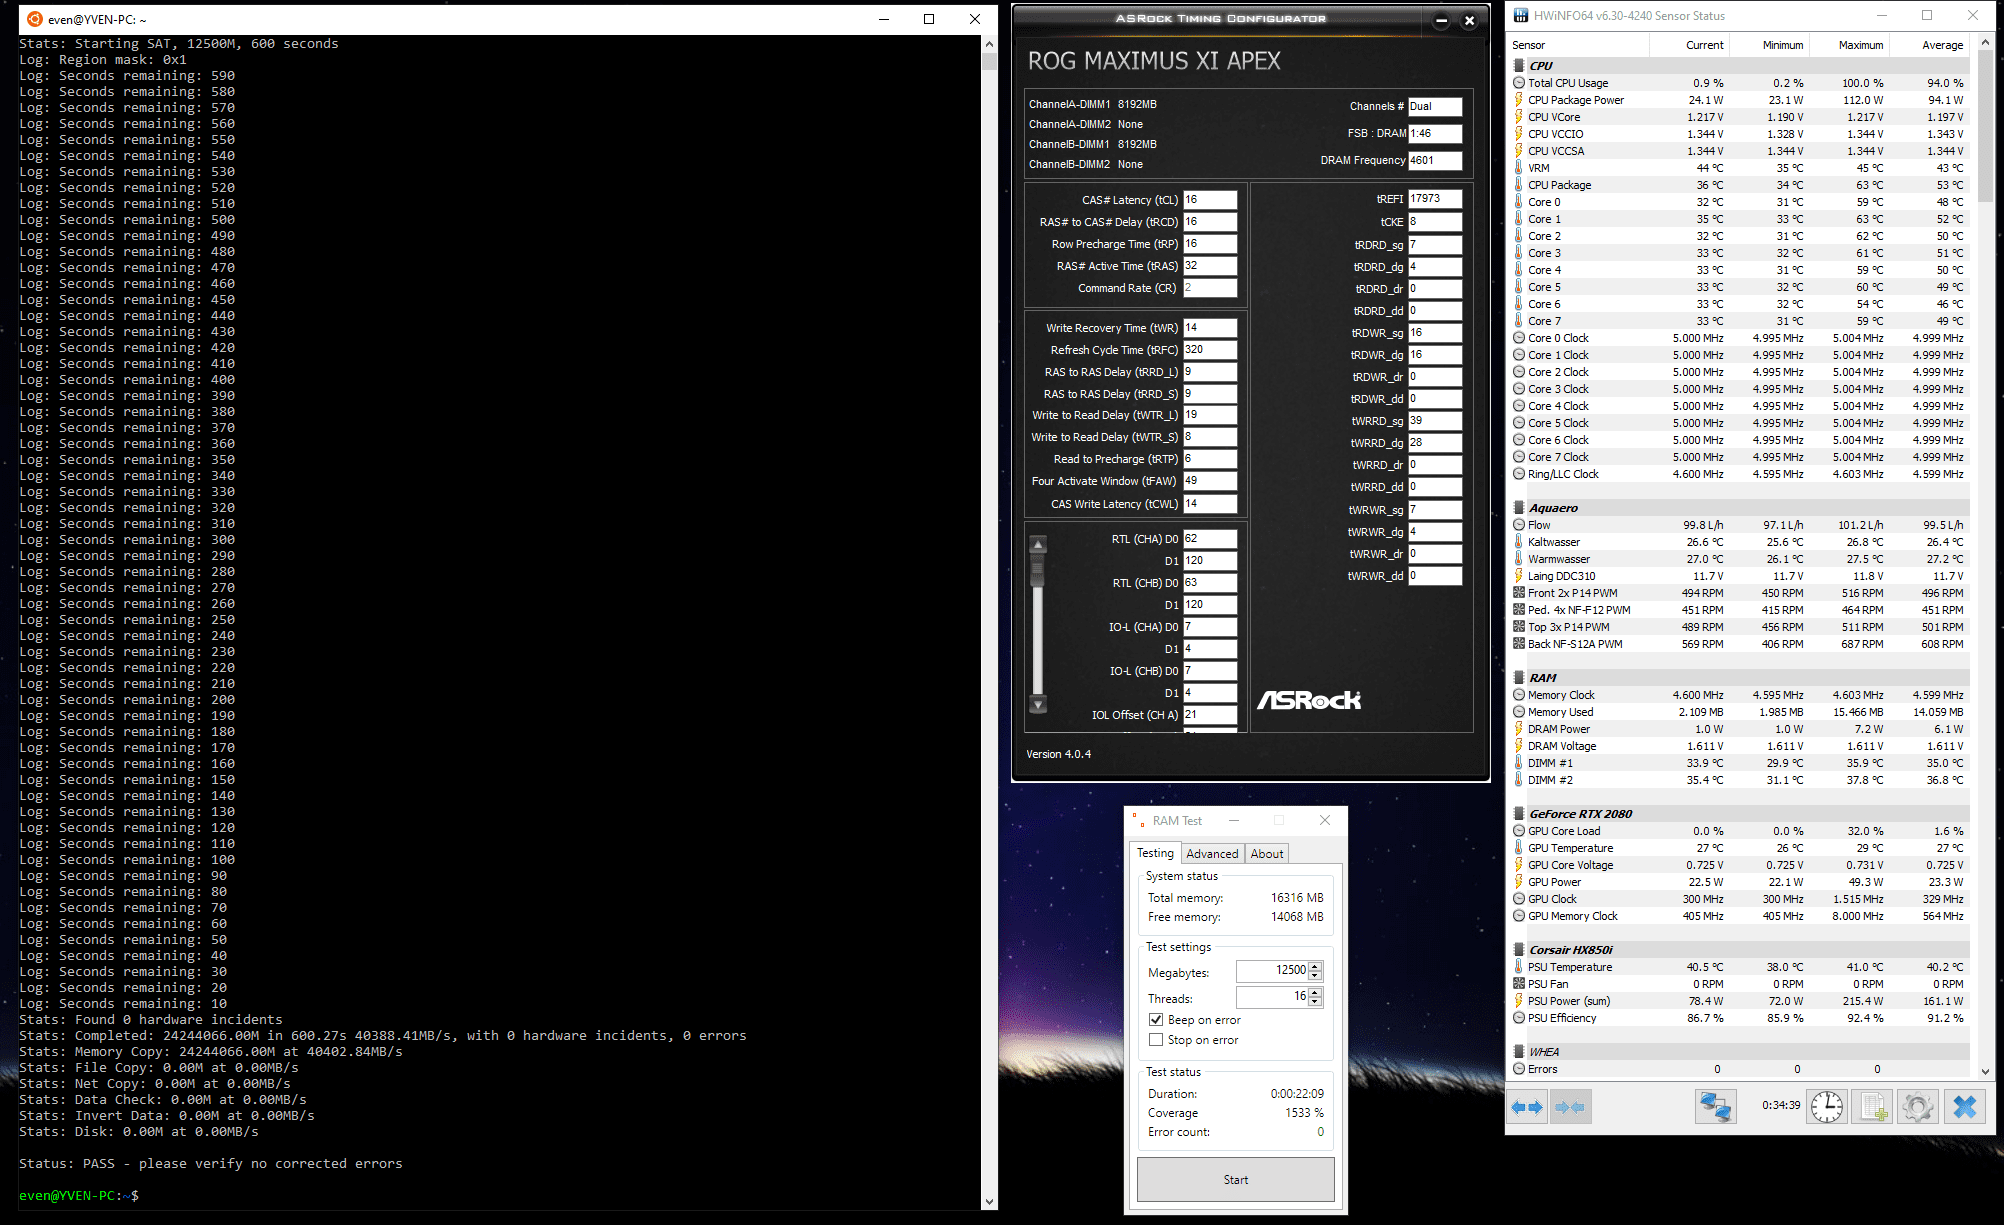This screenshot has width=2004, height=1225.
Task: Click the fan icon beside Back NF-S12A PWM
Action: click(1519, 644)
